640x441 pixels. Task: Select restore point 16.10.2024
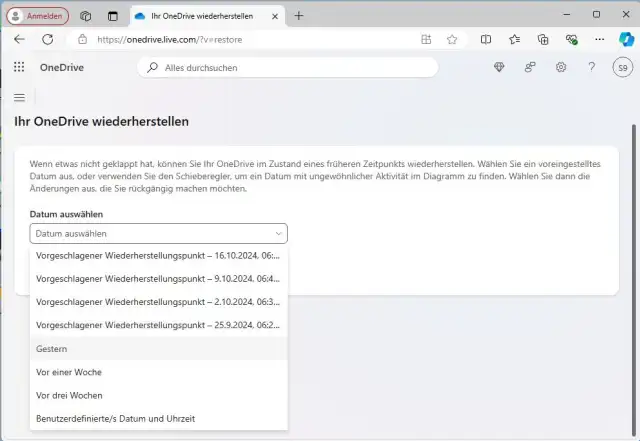click(158, 256)
